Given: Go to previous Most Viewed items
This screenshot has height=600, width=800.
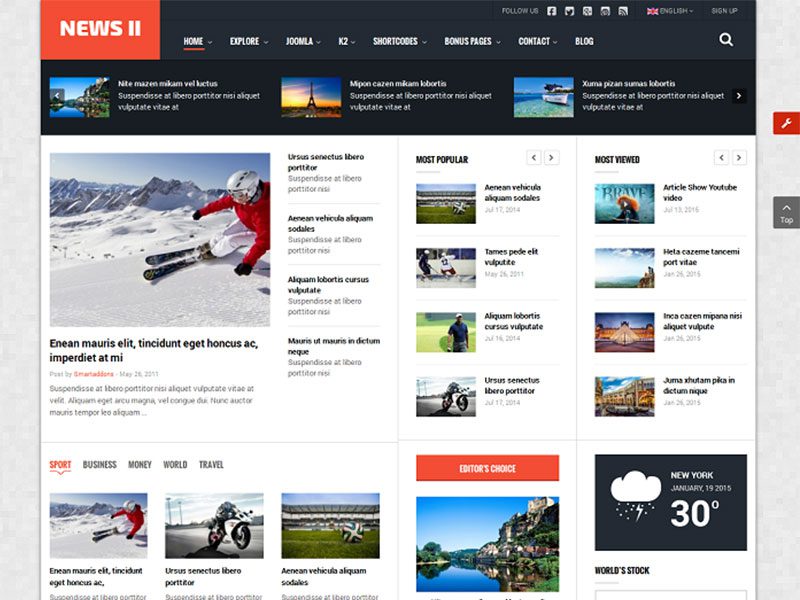Looking at the screenshot, I should pos(721,158).
